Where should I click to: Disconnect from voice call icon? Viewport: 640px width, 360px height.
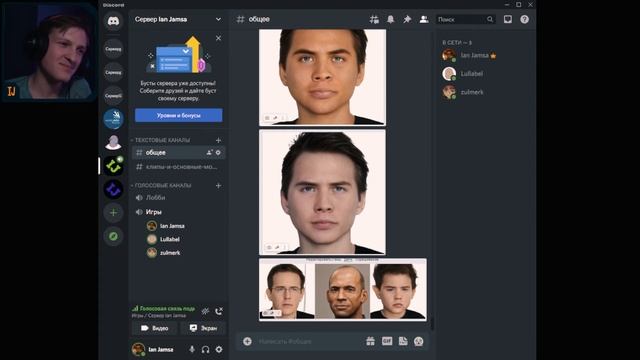click(x=219, y=311)
